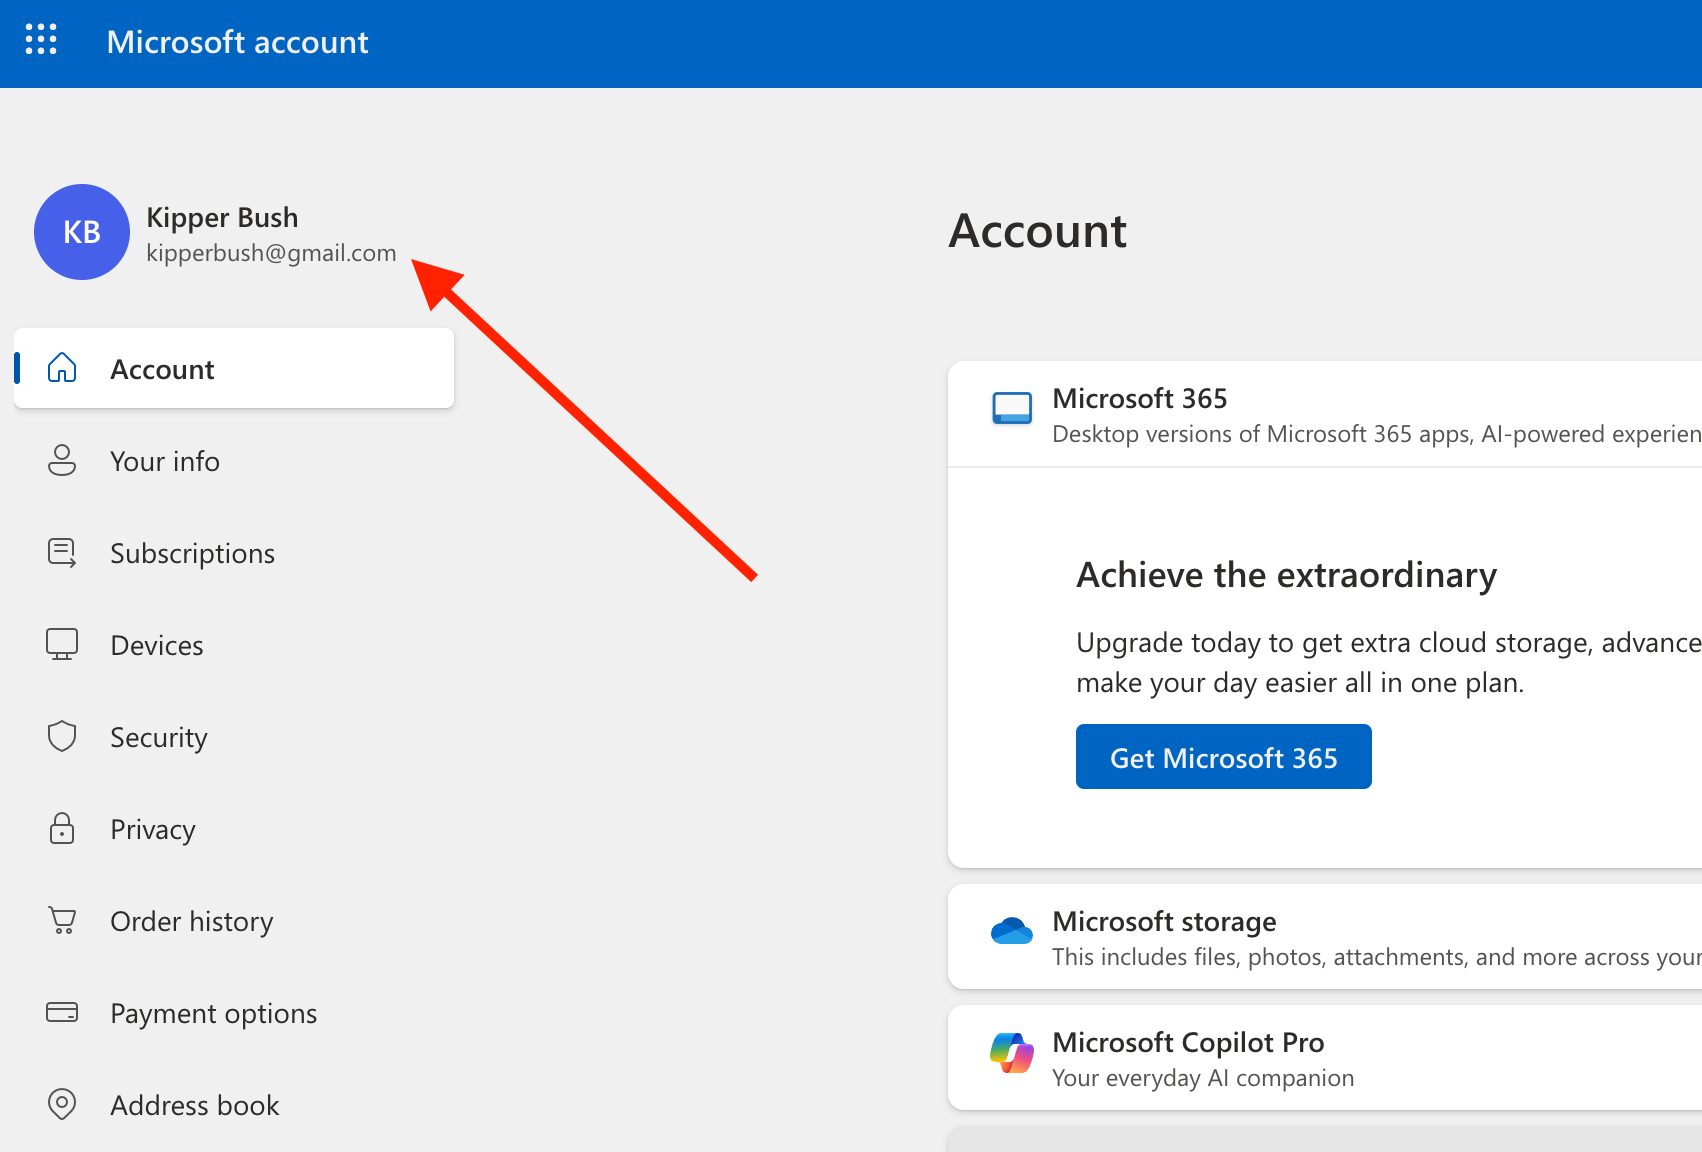Open Address book in the sidebar

pos(234,1105)
